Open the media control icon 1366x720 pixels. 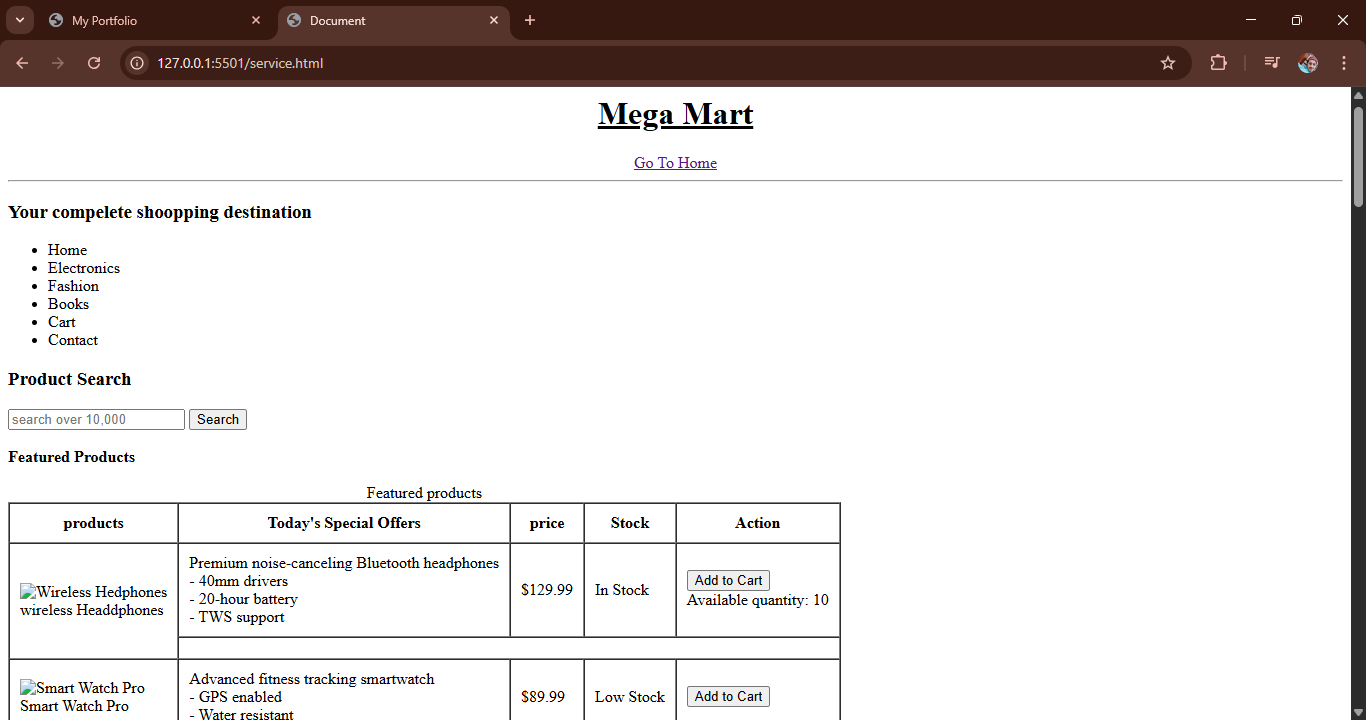(x=1271, y=63)
